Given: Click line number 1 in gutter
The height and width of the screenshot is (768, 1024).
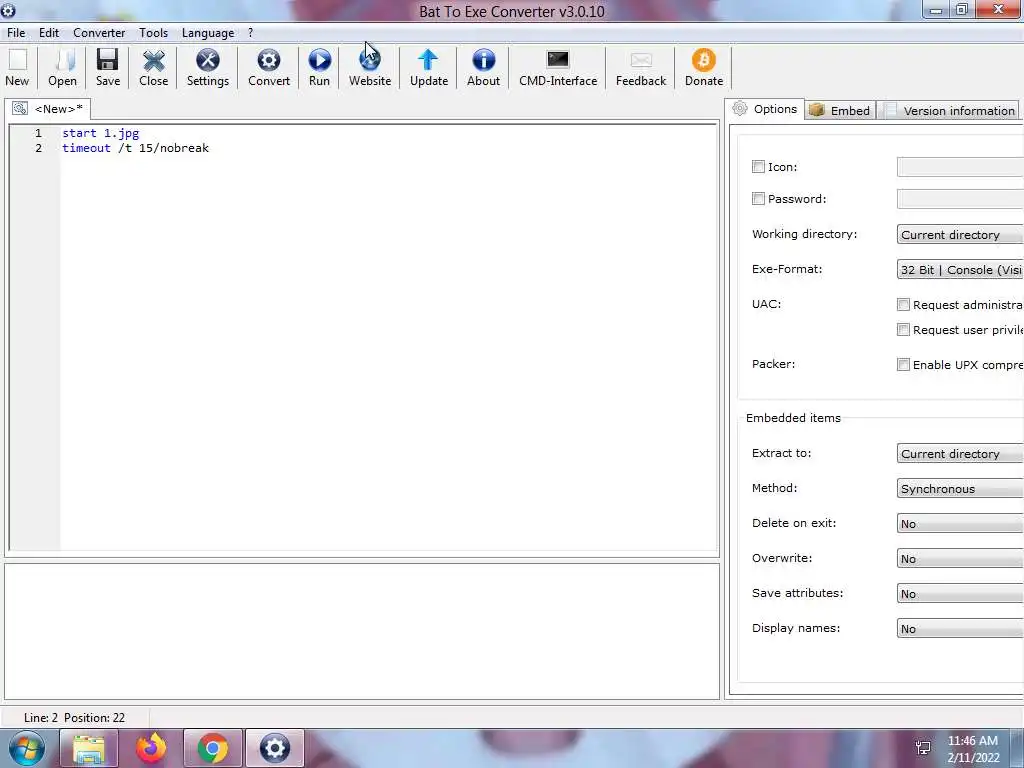Looking at the screenshot, I should 38,133.
